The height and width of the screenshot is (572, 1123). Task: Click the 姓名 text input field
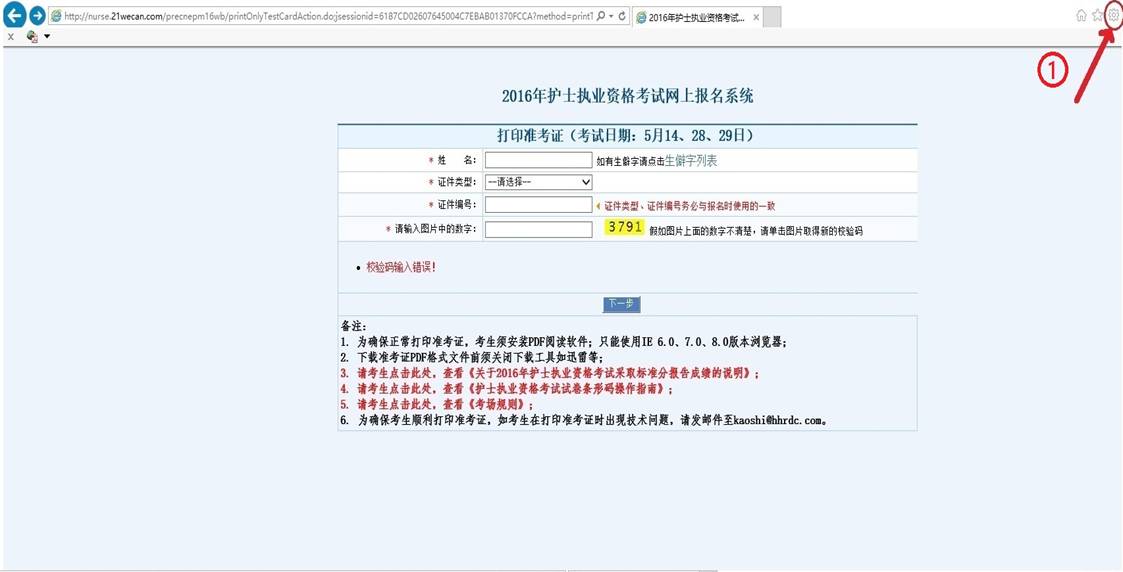tap(538, 160)
